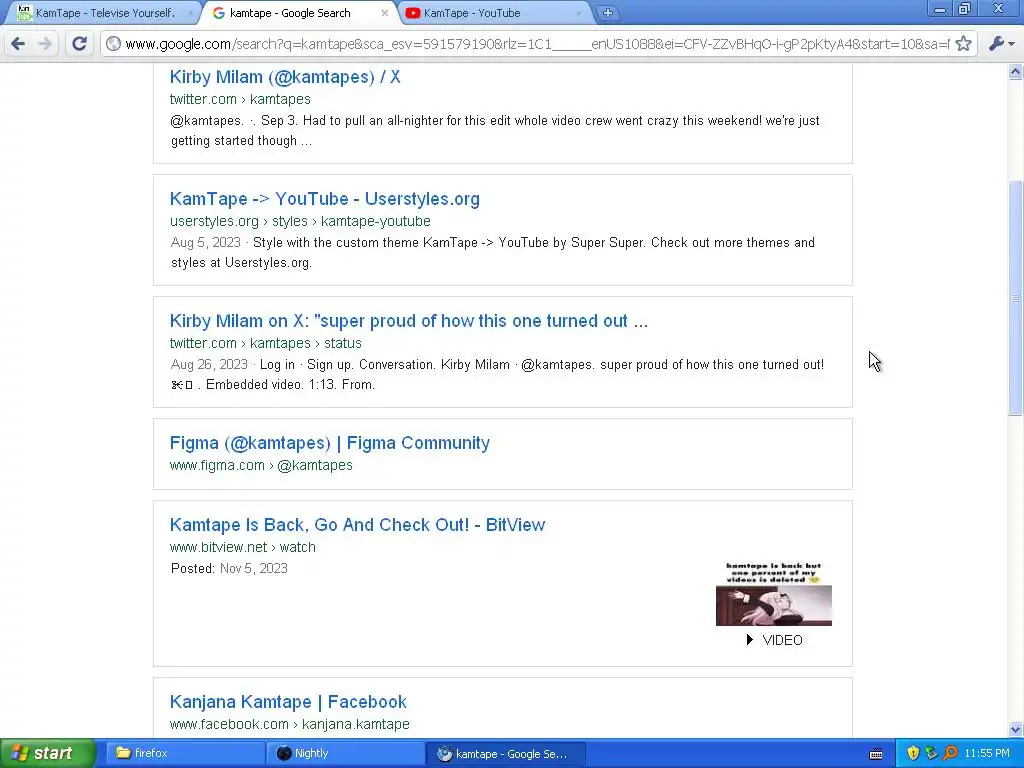
Task: Click the KamTape favicon on first tab
Action: pyautogui.click(x=24, y=12)
